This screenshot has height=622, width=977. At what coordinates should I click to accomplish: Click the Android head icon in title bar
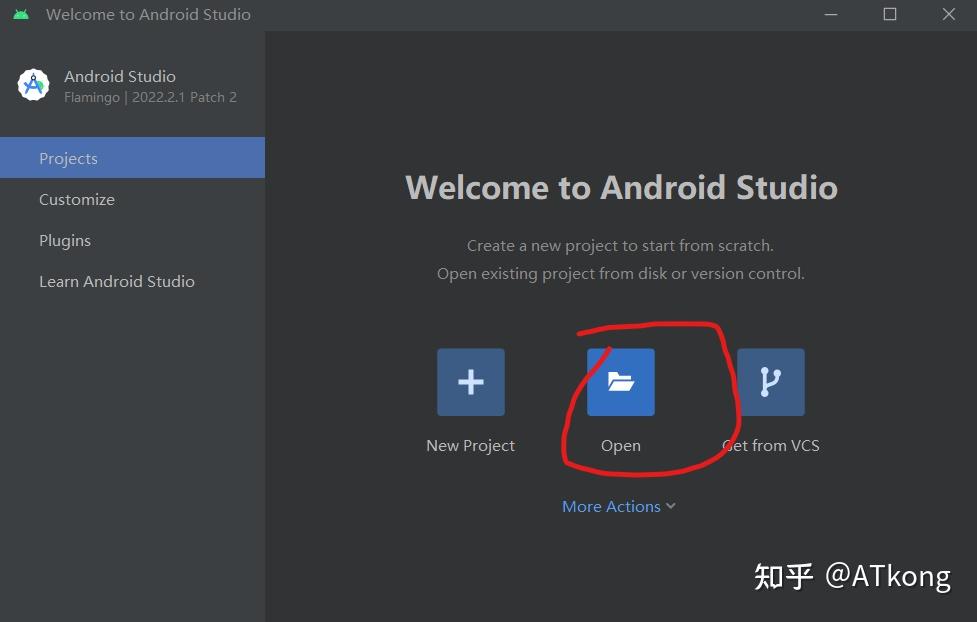point(20,14)
